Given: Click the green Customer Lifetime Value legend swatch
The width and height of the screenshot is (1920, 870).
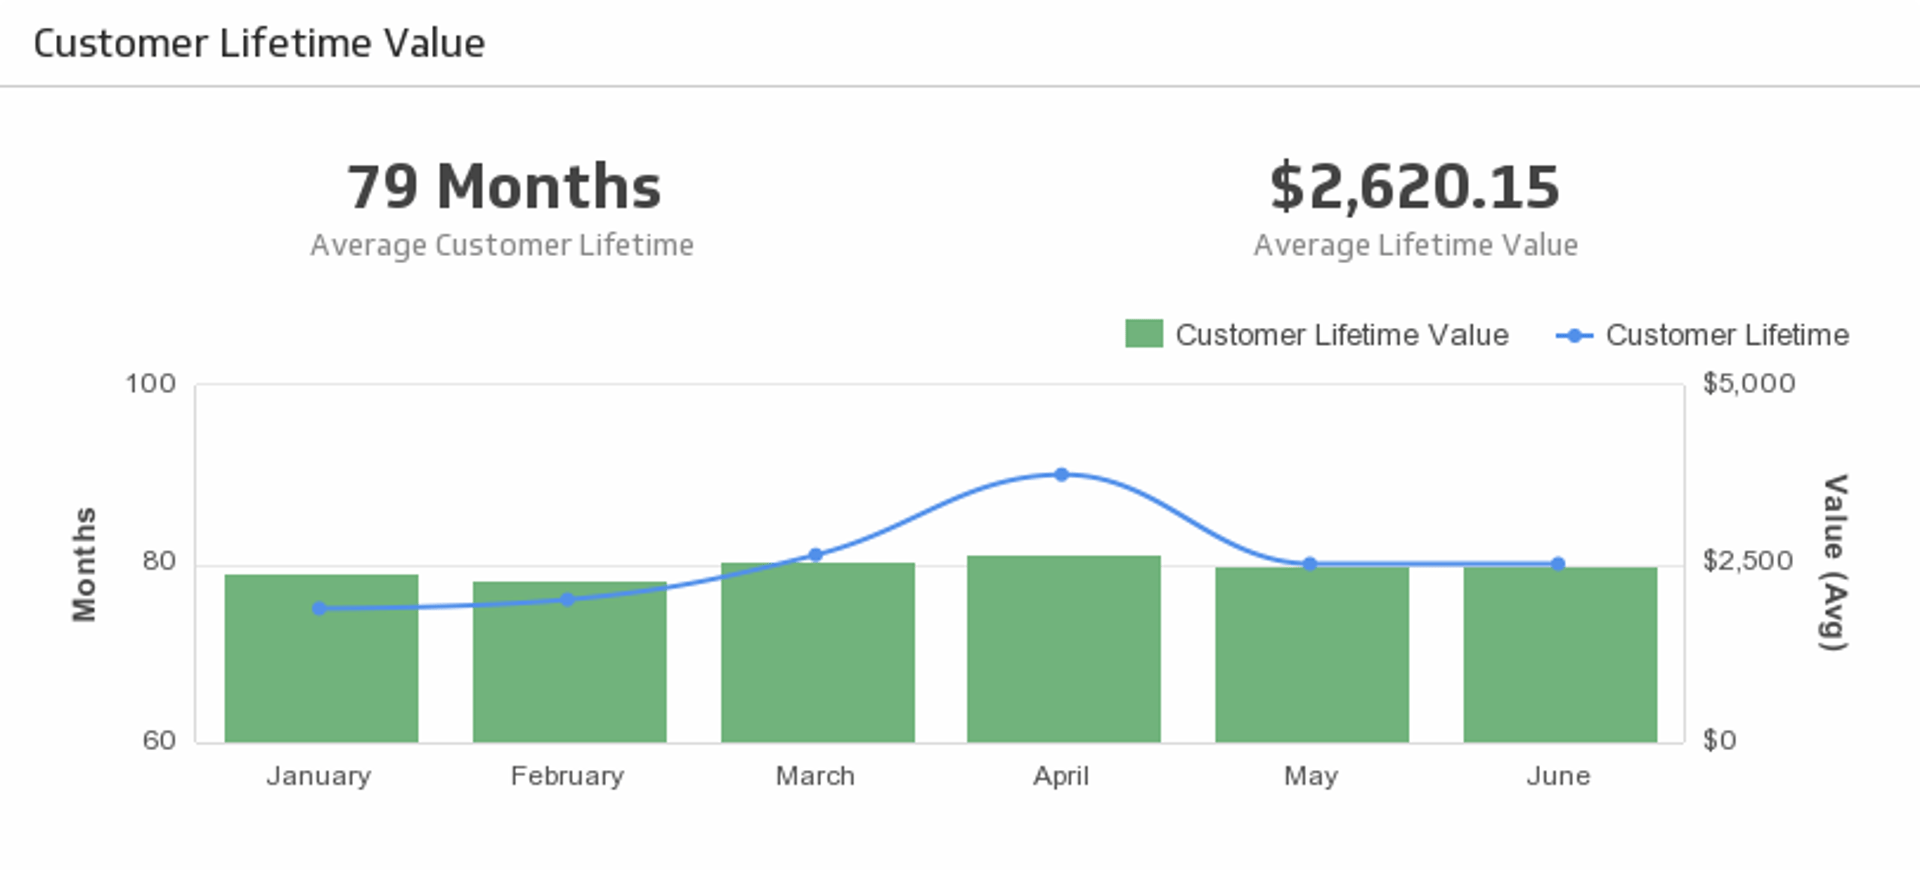Looking at the screenshot, I should coord(1143,334).
